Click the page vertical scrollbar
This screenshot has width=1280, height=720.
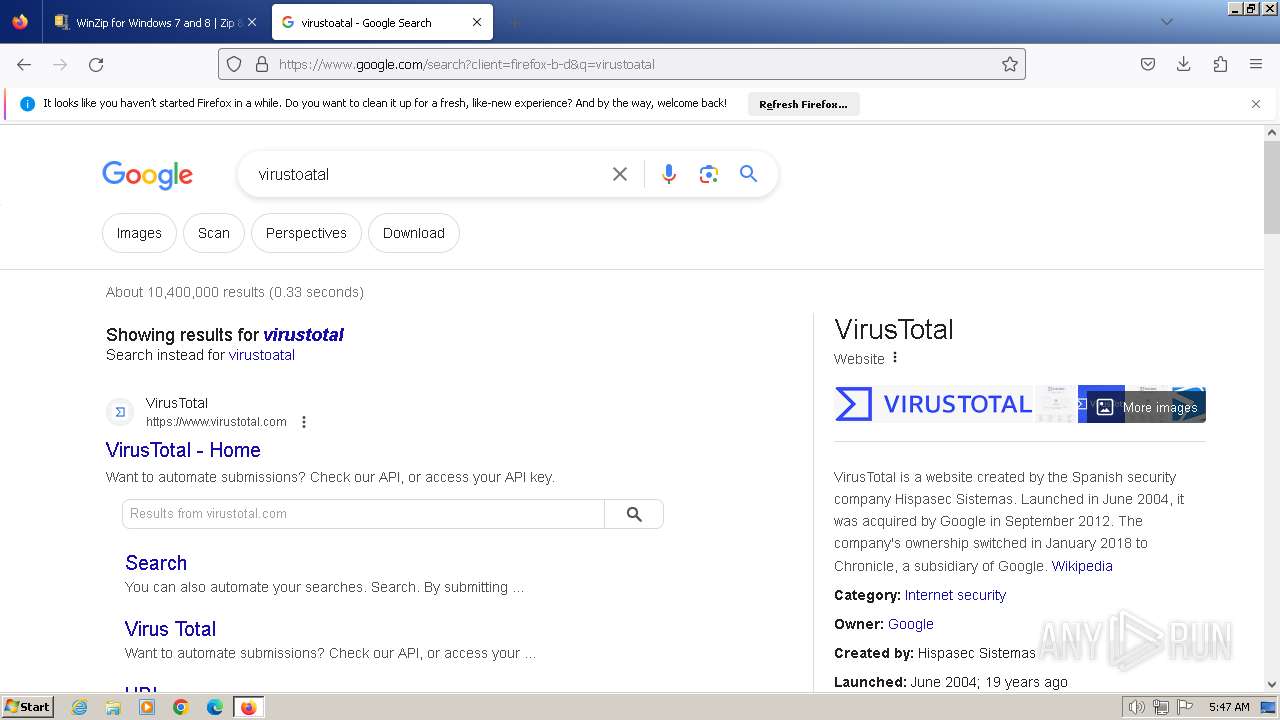tap(1272, 186)
